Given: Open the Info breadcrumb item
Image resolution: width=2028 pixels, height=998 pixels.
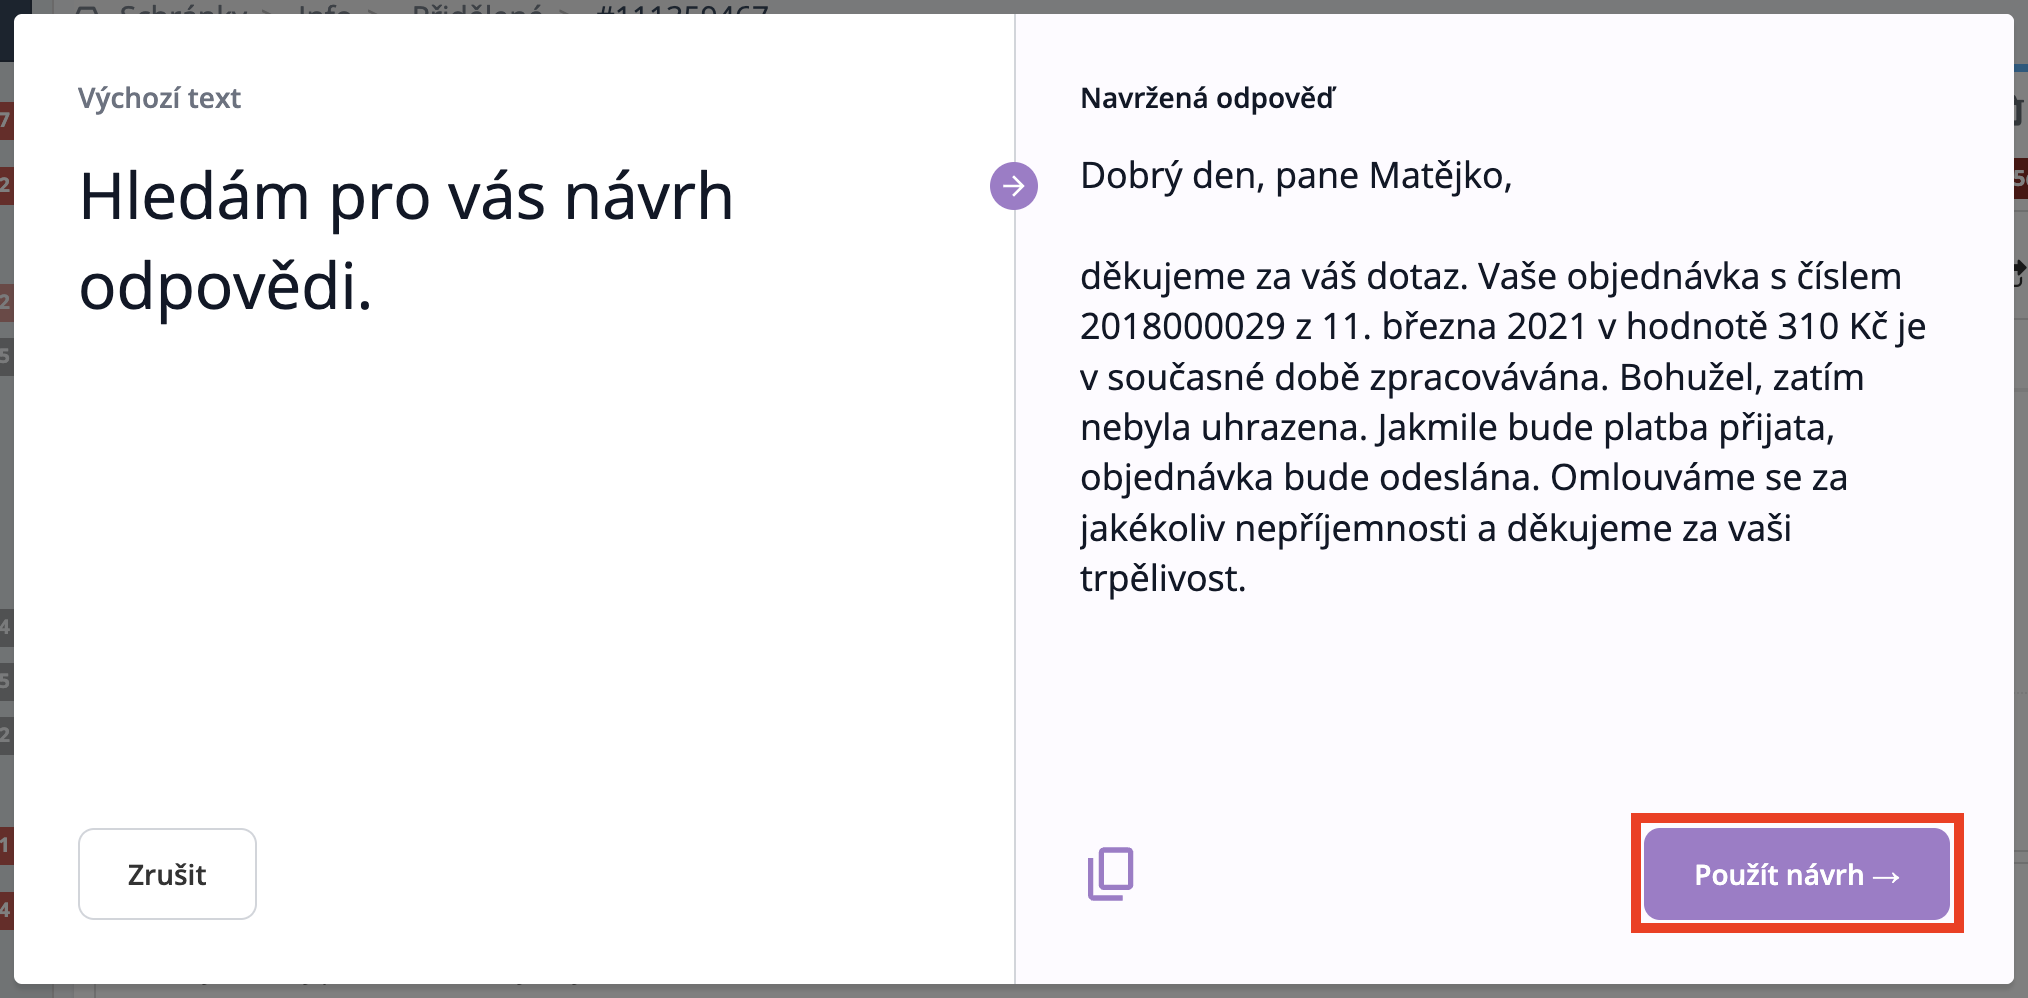Looking at the screenshot, I should click(325, 8).
